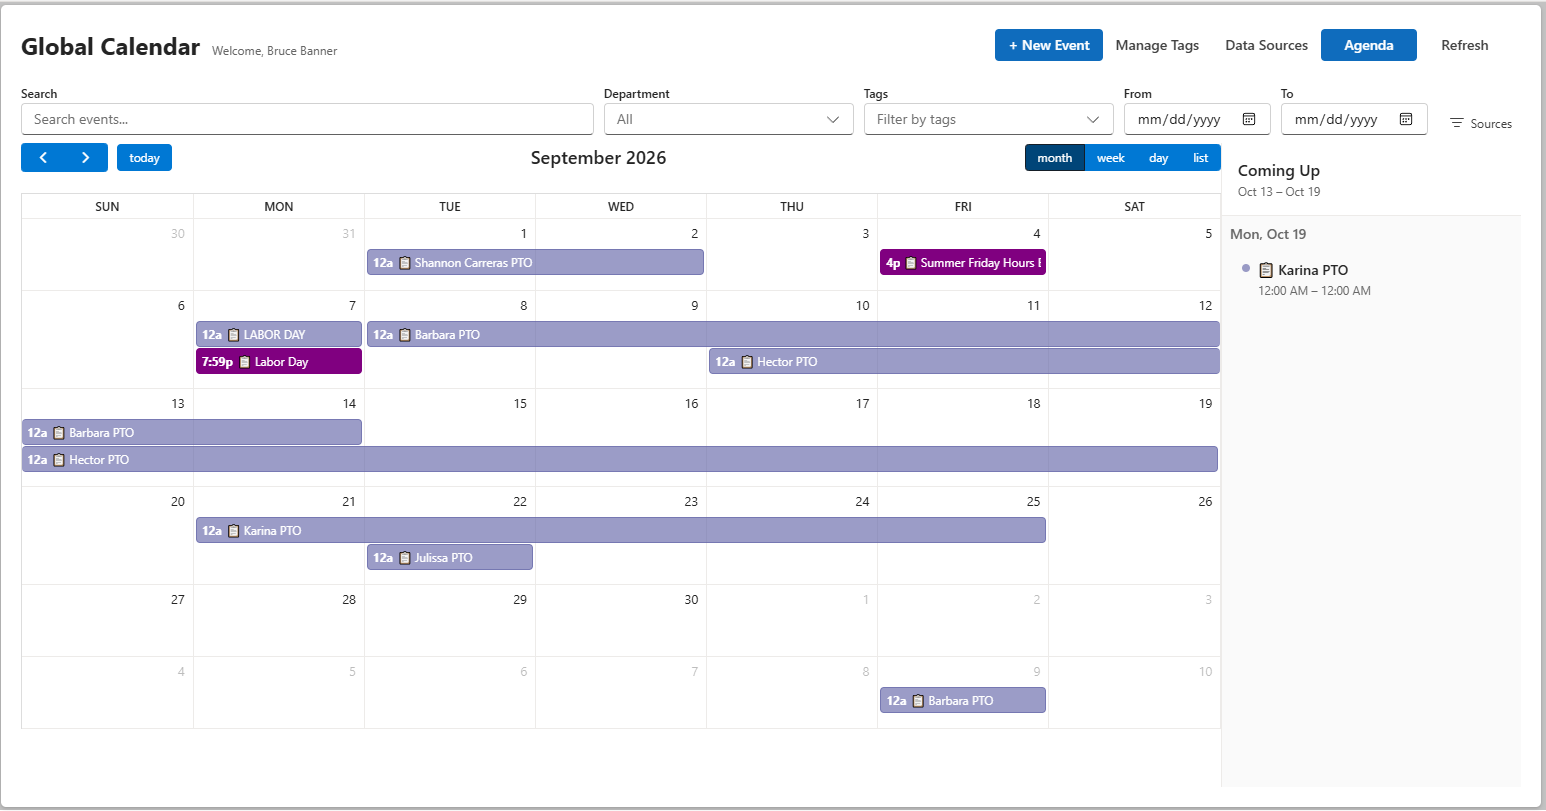Click clipboard icon on Summer Friday Hours event
Screen dimensions: 1546x811
[x=911, y=263]
